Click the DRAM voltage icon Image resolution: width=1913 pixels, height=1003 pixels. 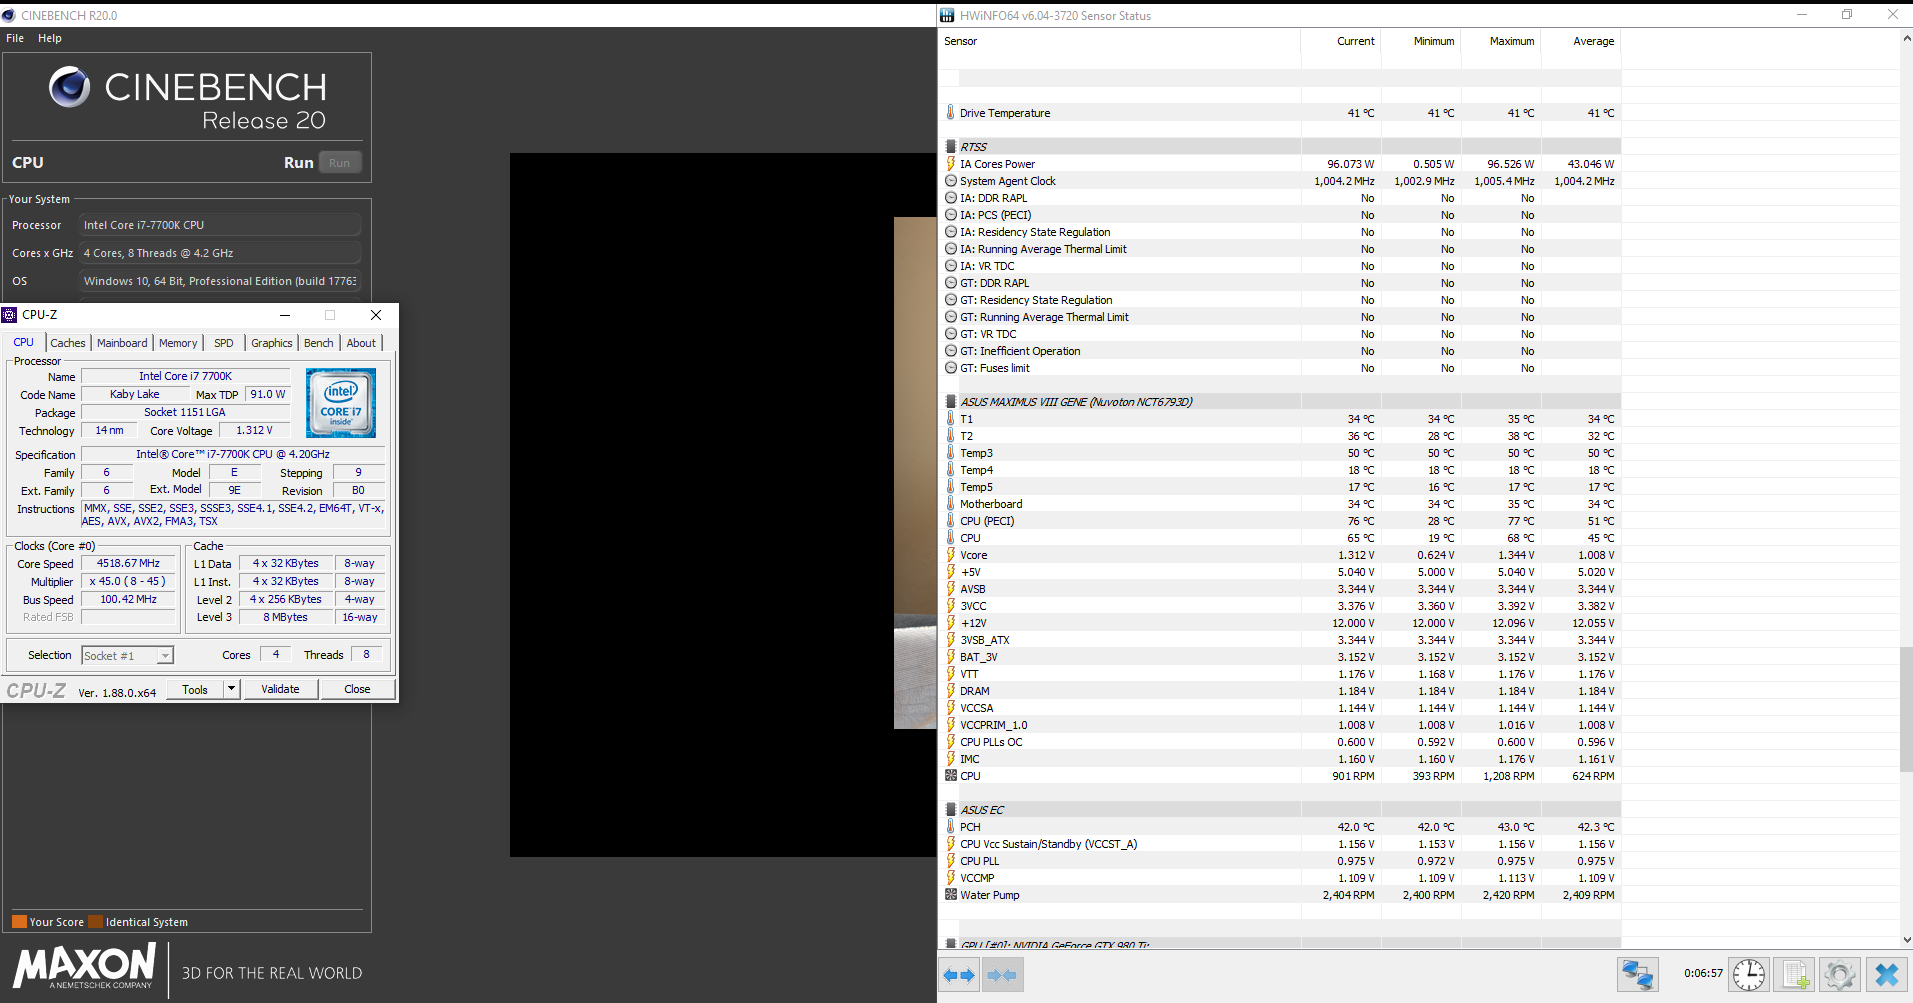[x=951, y=691]
